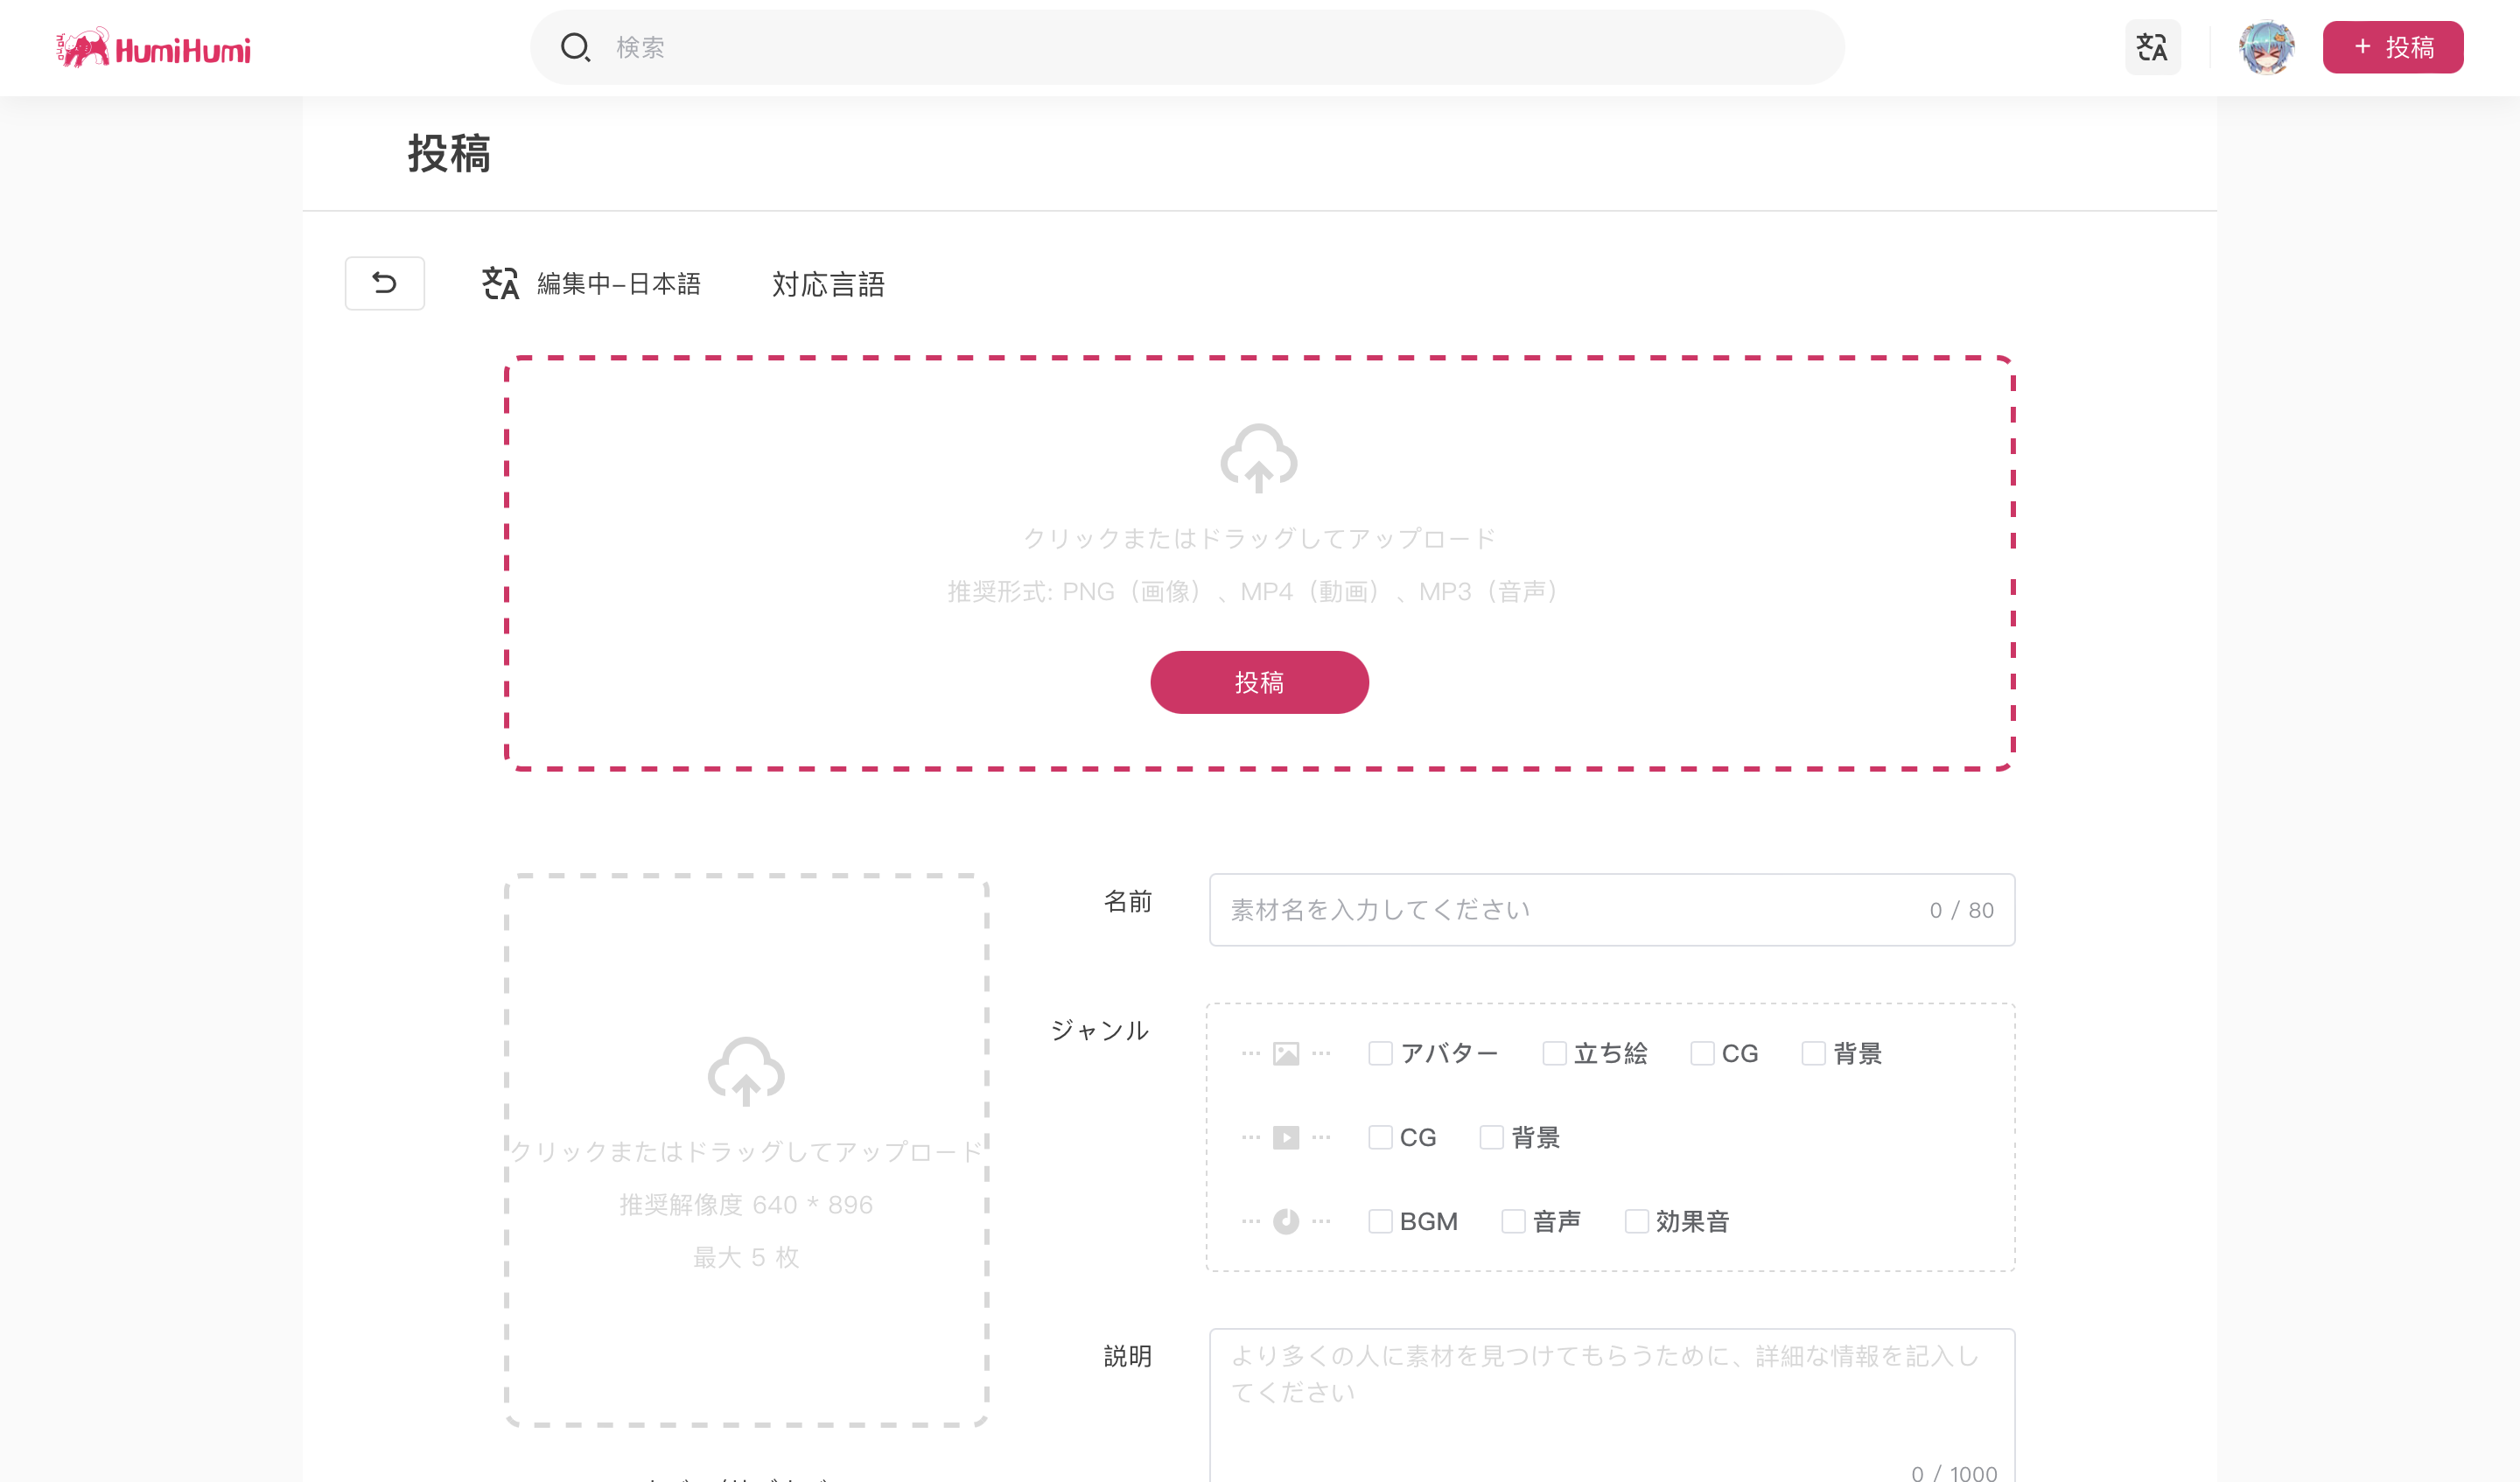Open the user avatar profile menu
2520x1482 pixels.
2265,47
